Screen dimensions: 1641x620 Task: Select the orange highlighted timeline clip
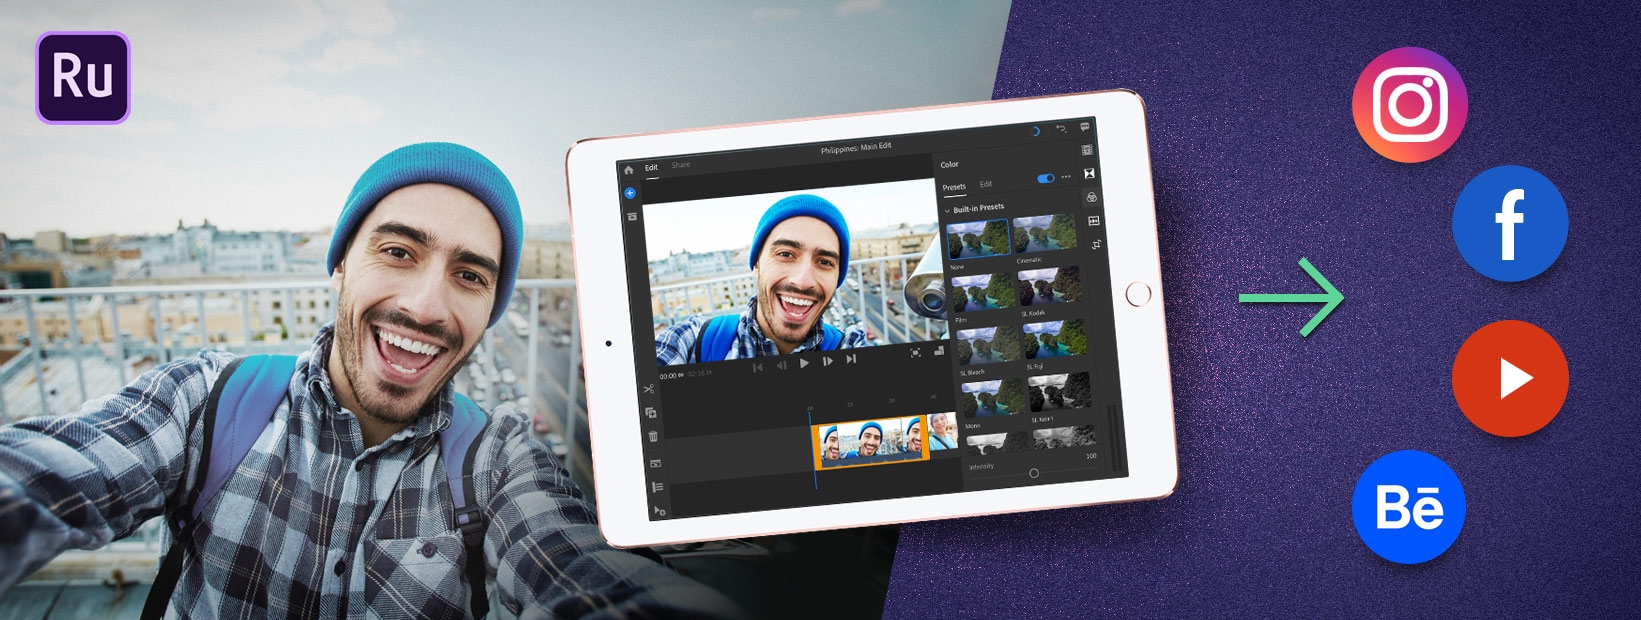(x=871, y=444)
